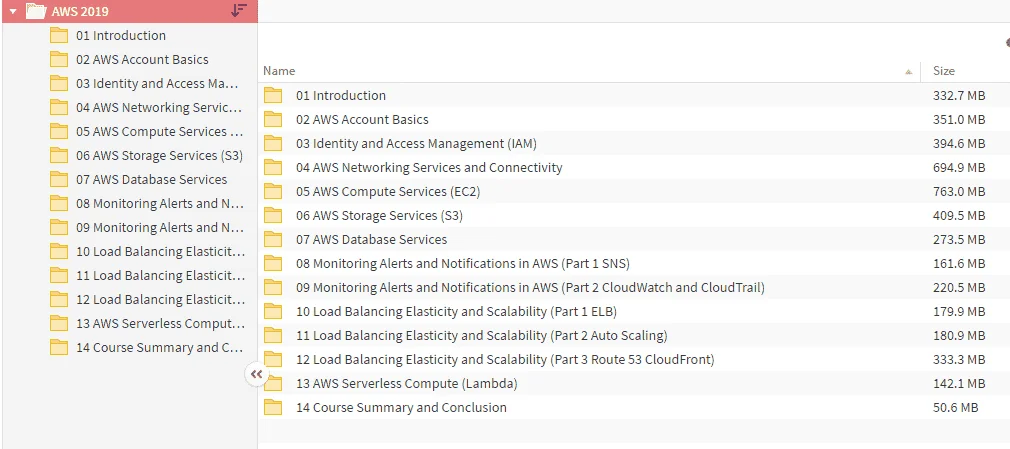Select the 09 Monitoring Alerts sidebar folder

coord(160,227)
